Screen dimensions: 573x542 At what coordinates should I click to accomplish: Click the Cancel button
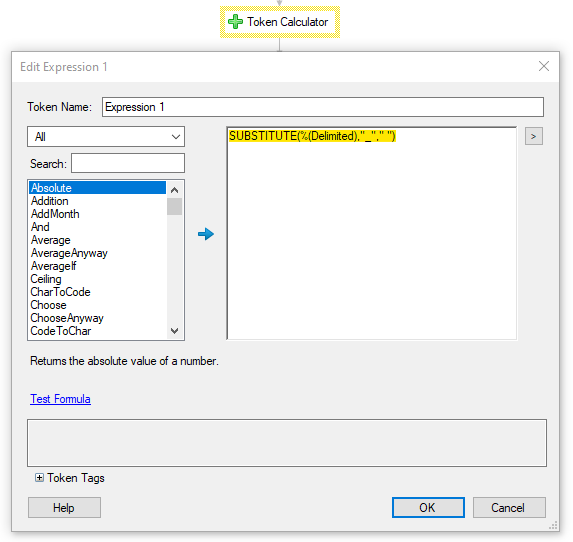click(x=509, y=507)
